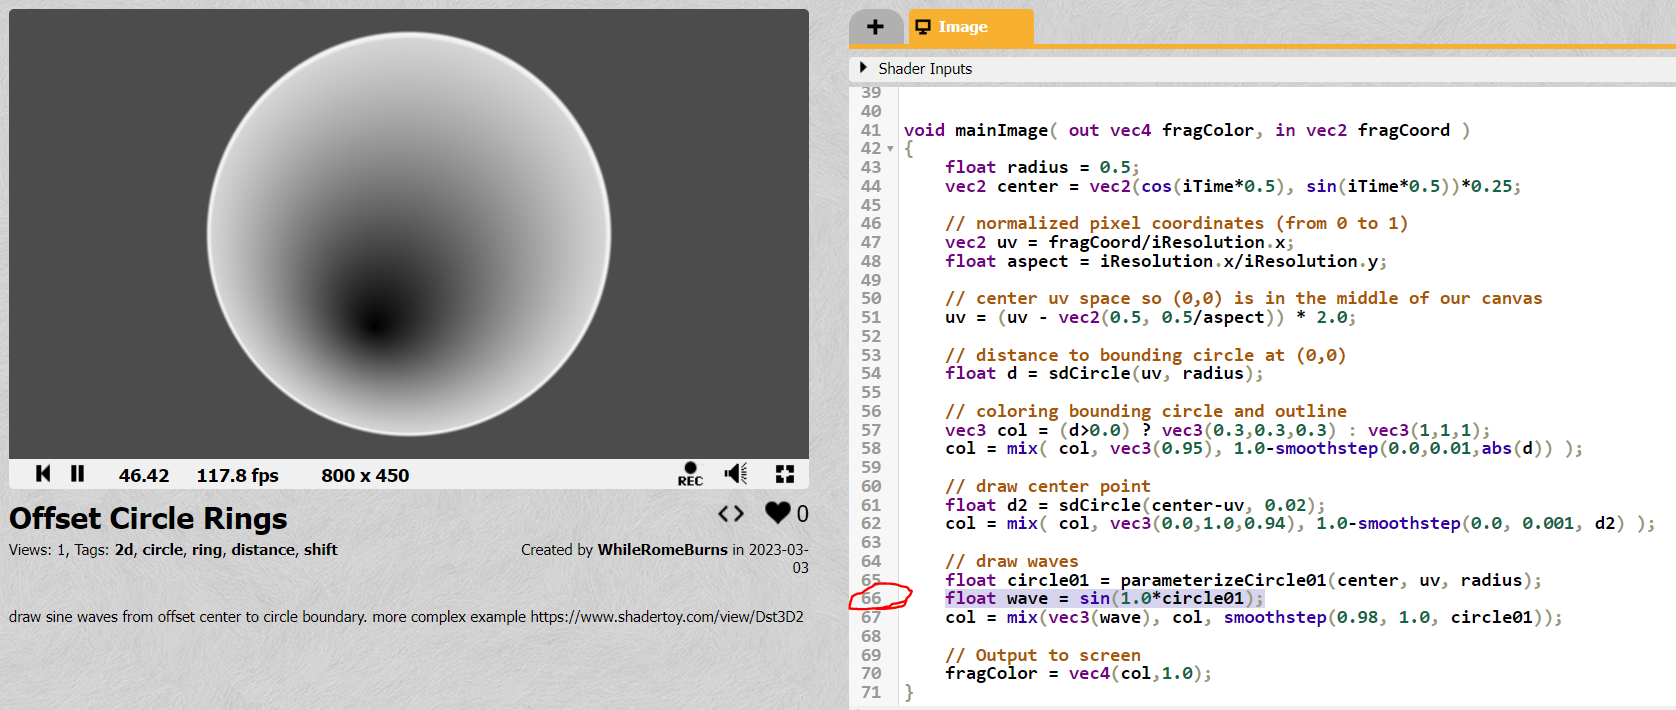
Task: Pause the shader playback
Action: (77, 474)
